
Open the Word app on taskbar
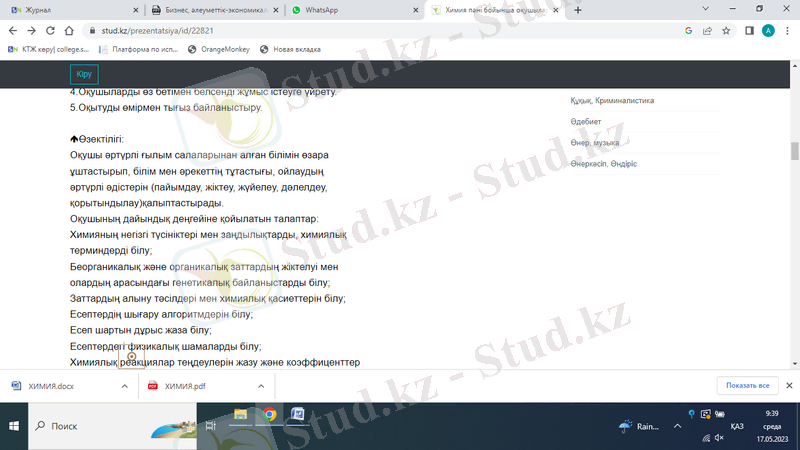(x=297, y=414)
